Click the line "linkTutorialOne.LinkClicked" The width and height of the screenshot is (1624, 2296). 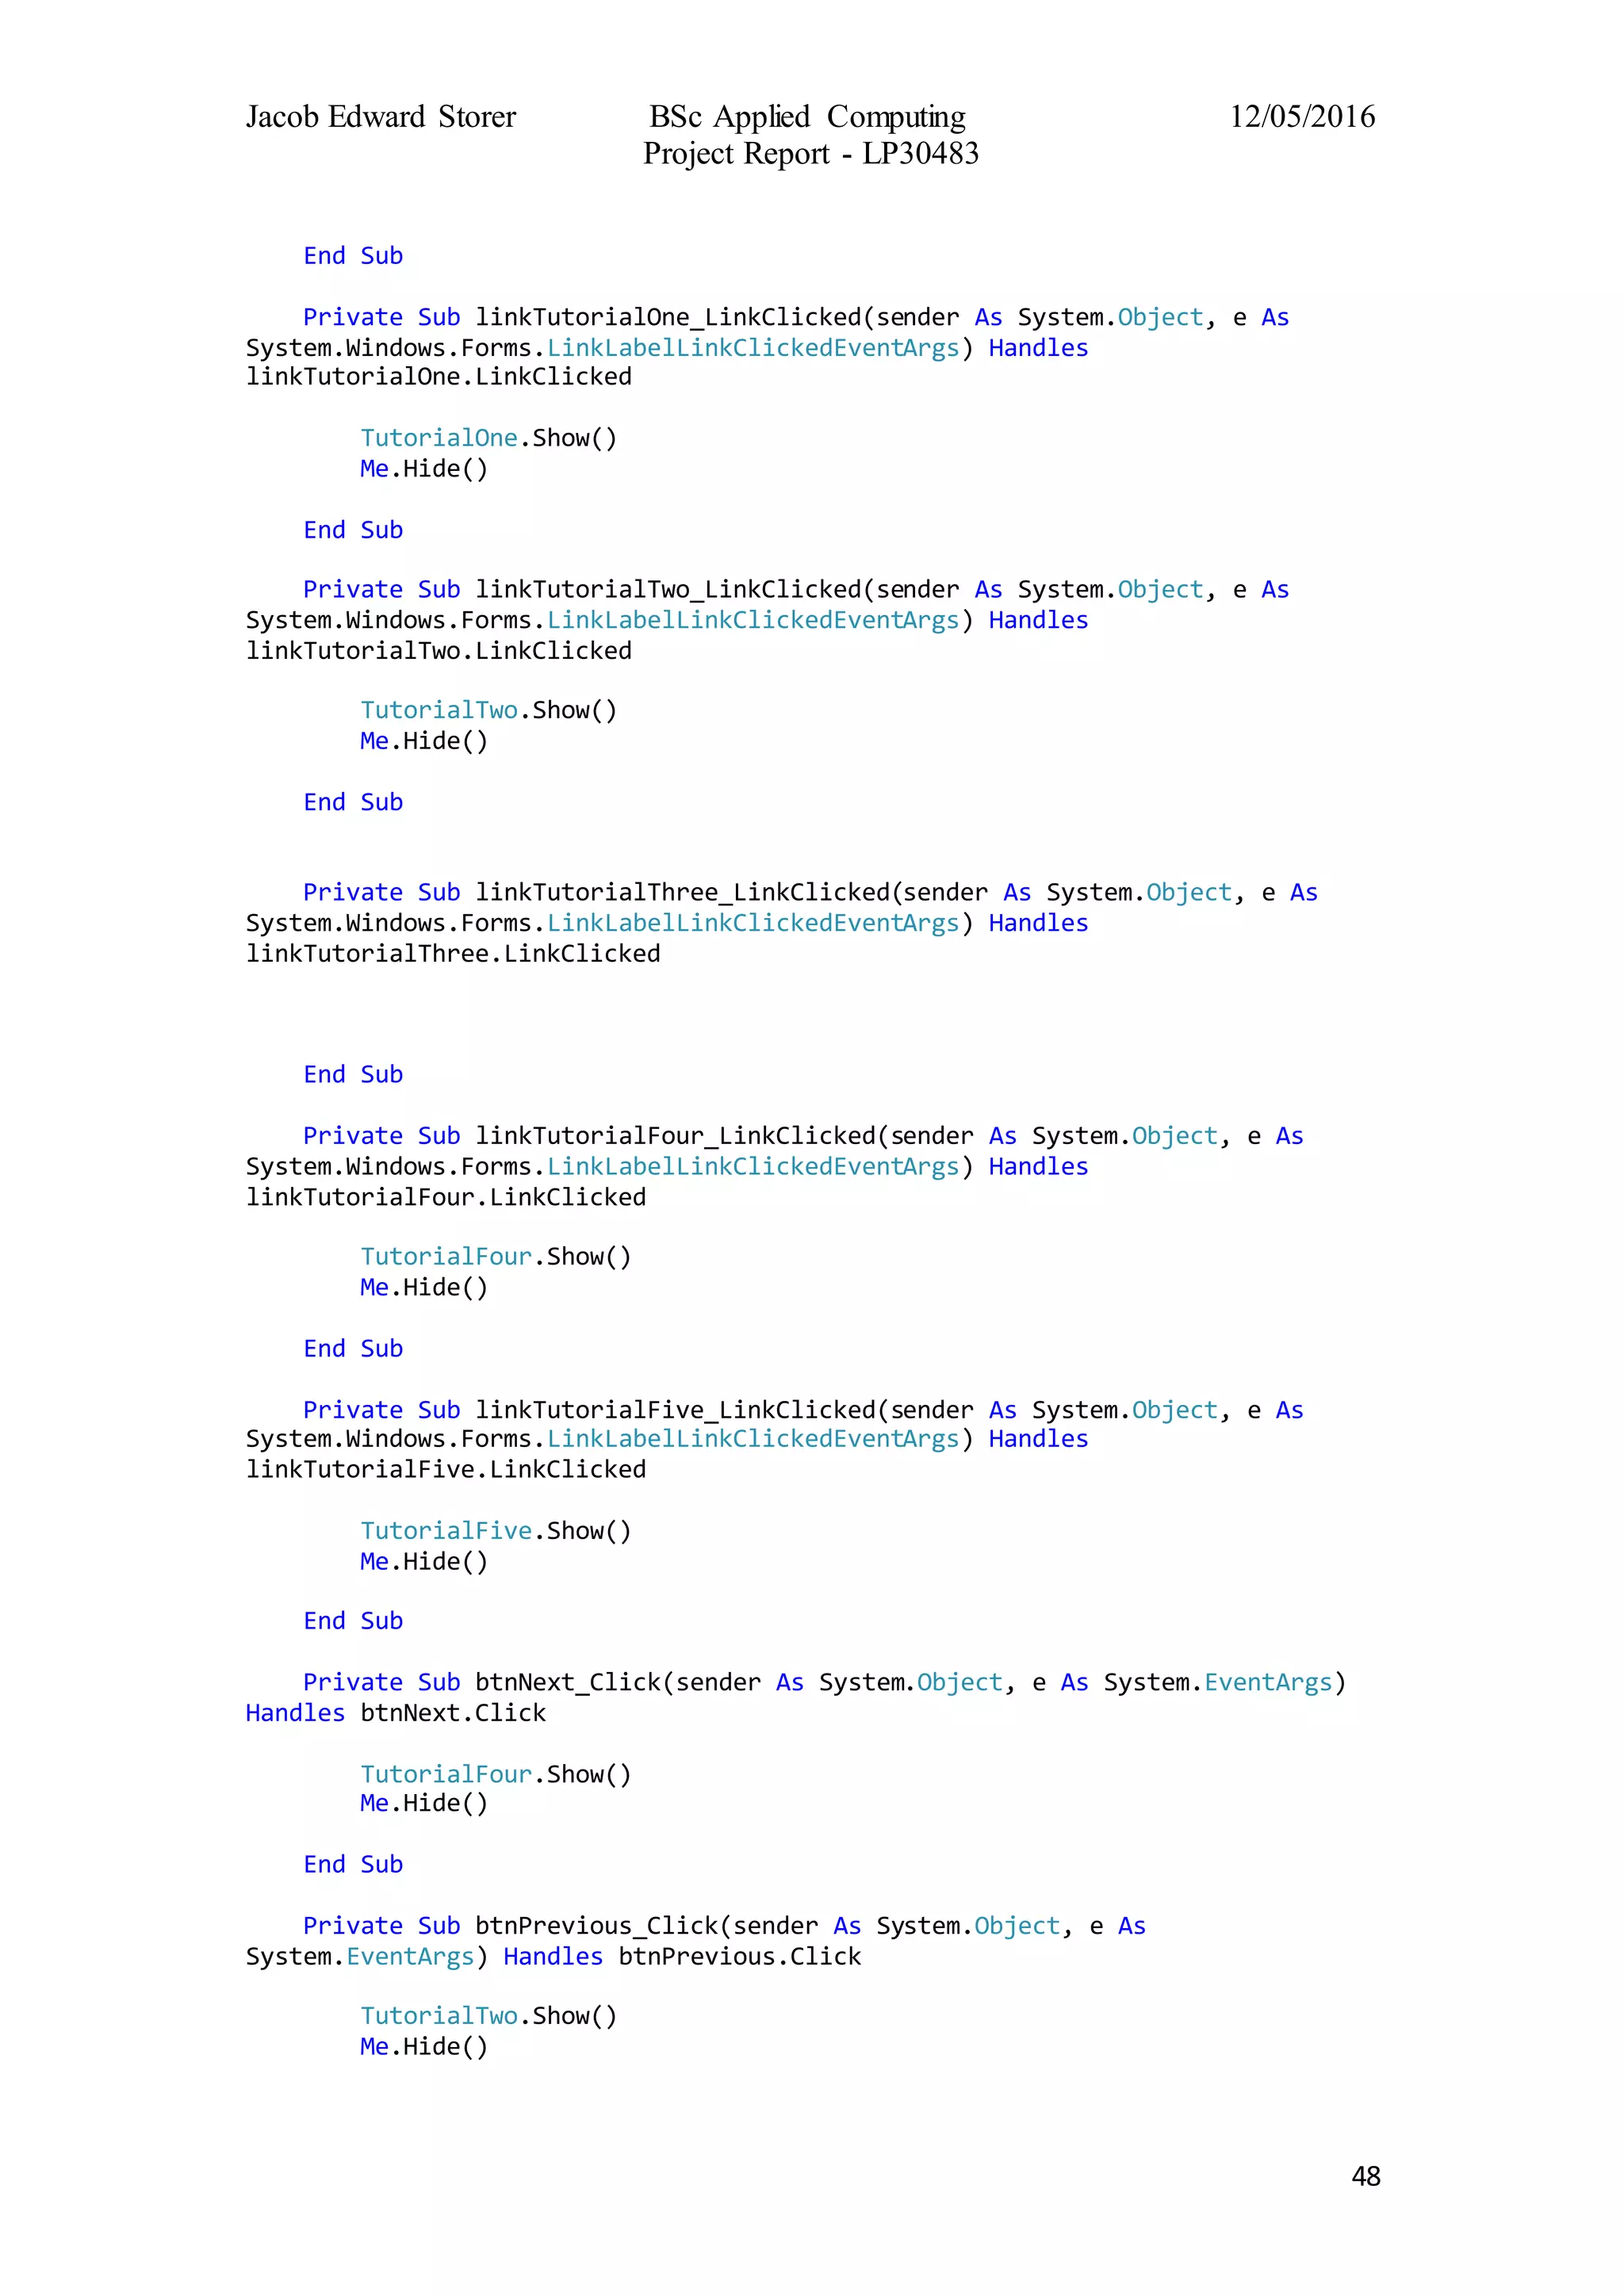point(439,377)
